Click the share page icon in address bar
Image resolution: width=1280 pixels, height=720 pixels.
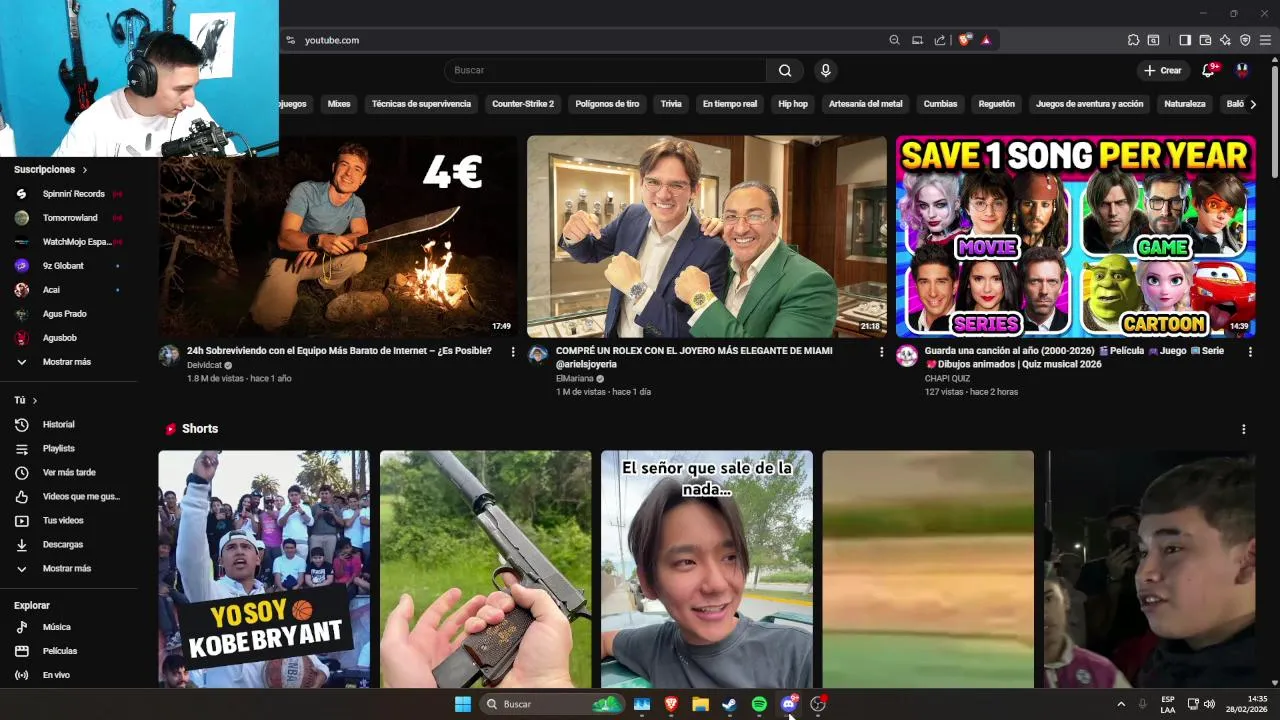click(940, 40)
